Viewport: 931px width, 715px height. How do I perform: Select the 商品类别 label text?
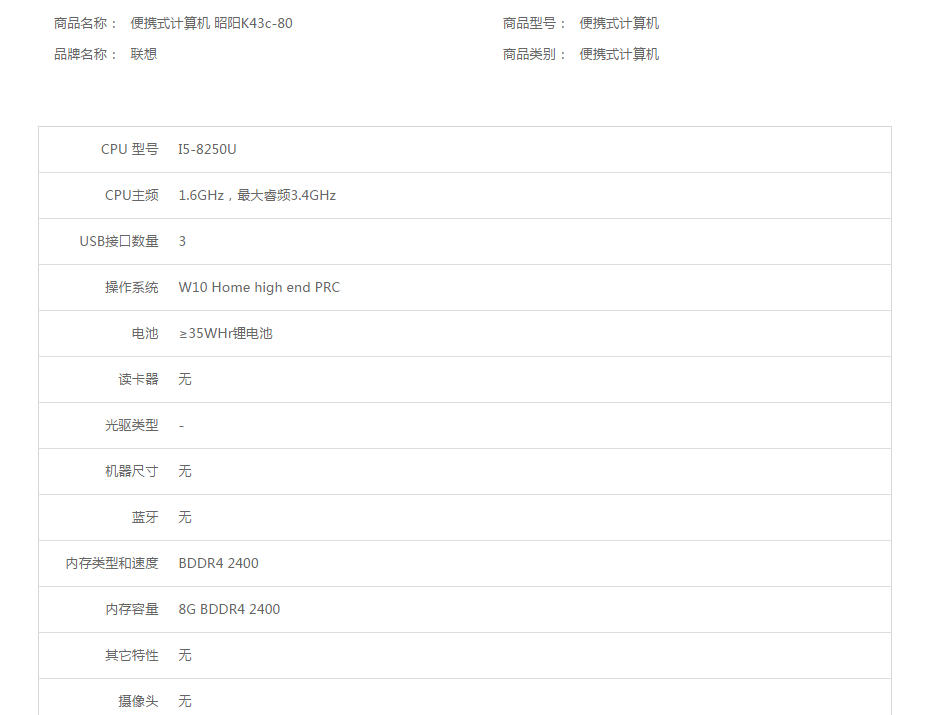[534, 54]
